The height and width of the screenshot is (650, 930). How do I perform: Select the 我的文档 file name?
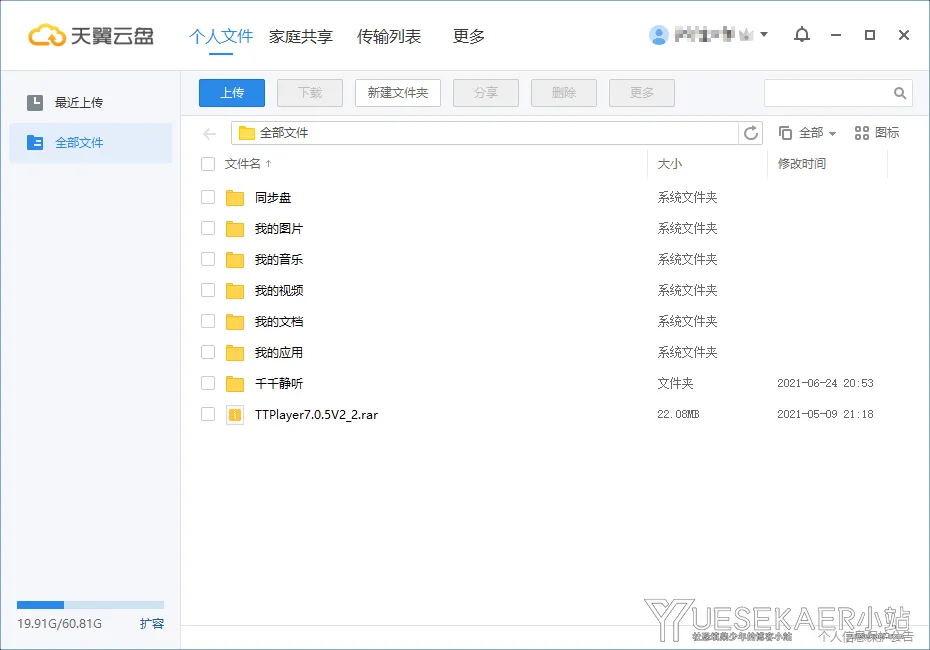click(x=279, y=321)
